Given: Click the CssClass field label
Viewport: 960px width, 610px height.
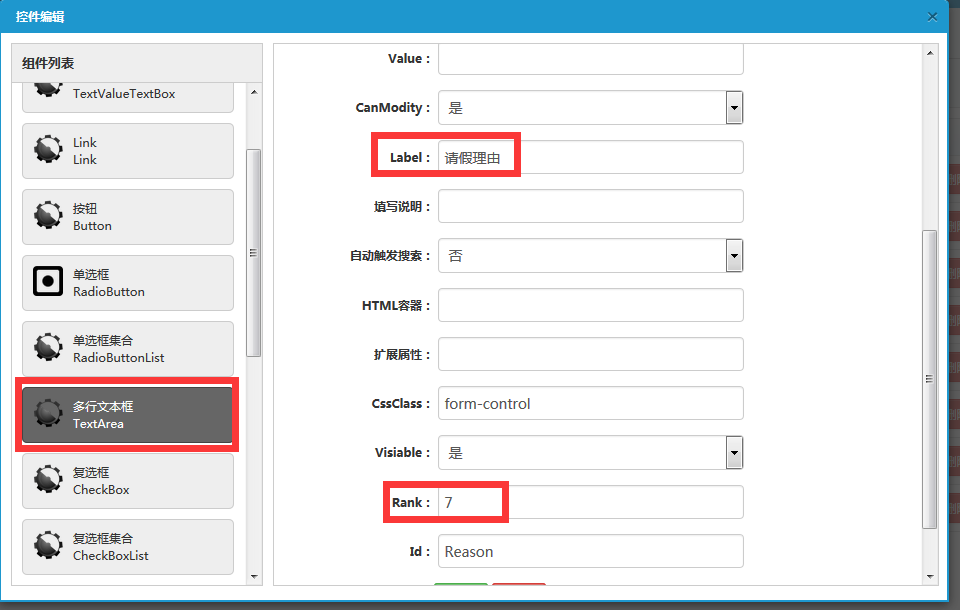Looking at the screenshot, I should click(400, 404).
